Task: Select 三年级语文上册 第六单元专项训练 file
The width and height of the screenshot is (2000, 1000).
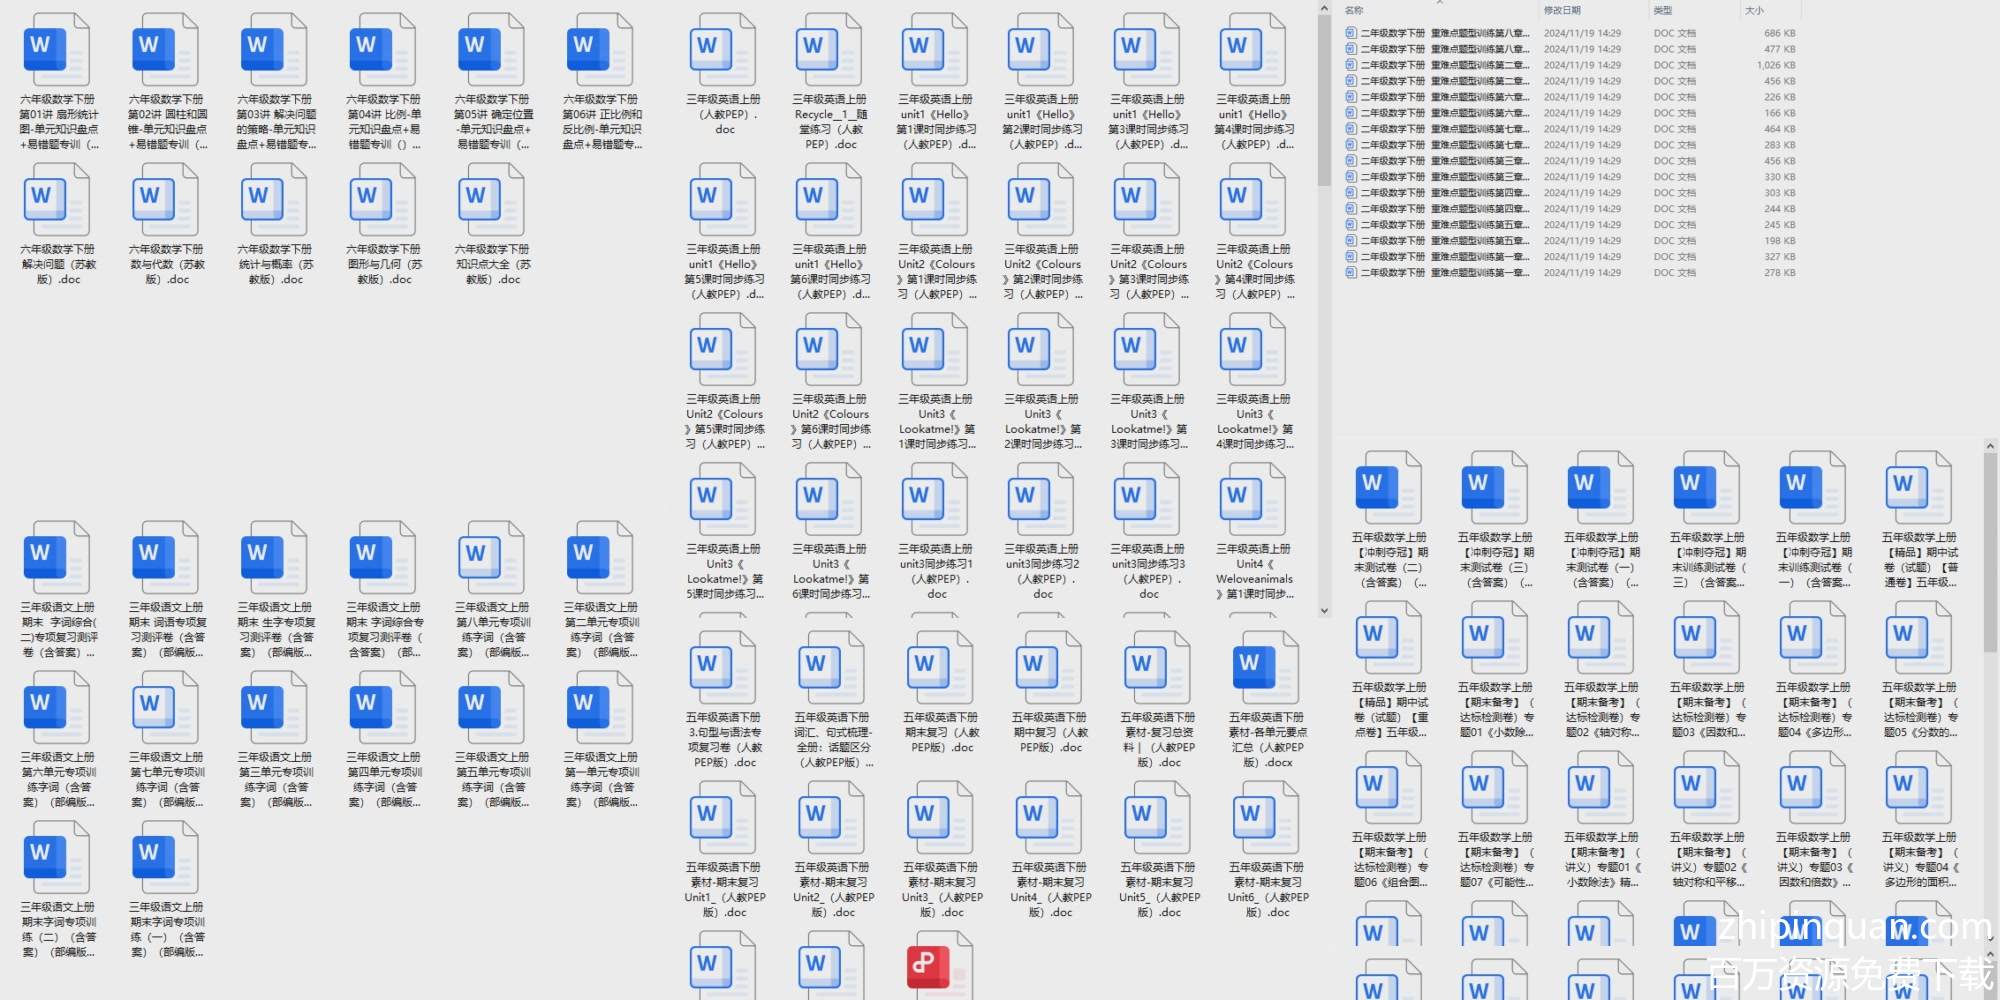Action: tap(58, 740)
